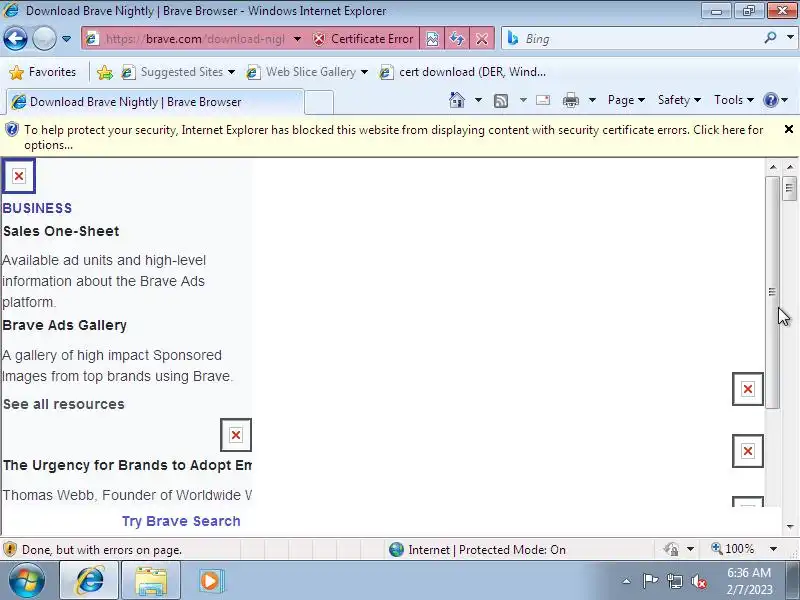Open a new blank tab
800x600 pixels.
(319, 102)
